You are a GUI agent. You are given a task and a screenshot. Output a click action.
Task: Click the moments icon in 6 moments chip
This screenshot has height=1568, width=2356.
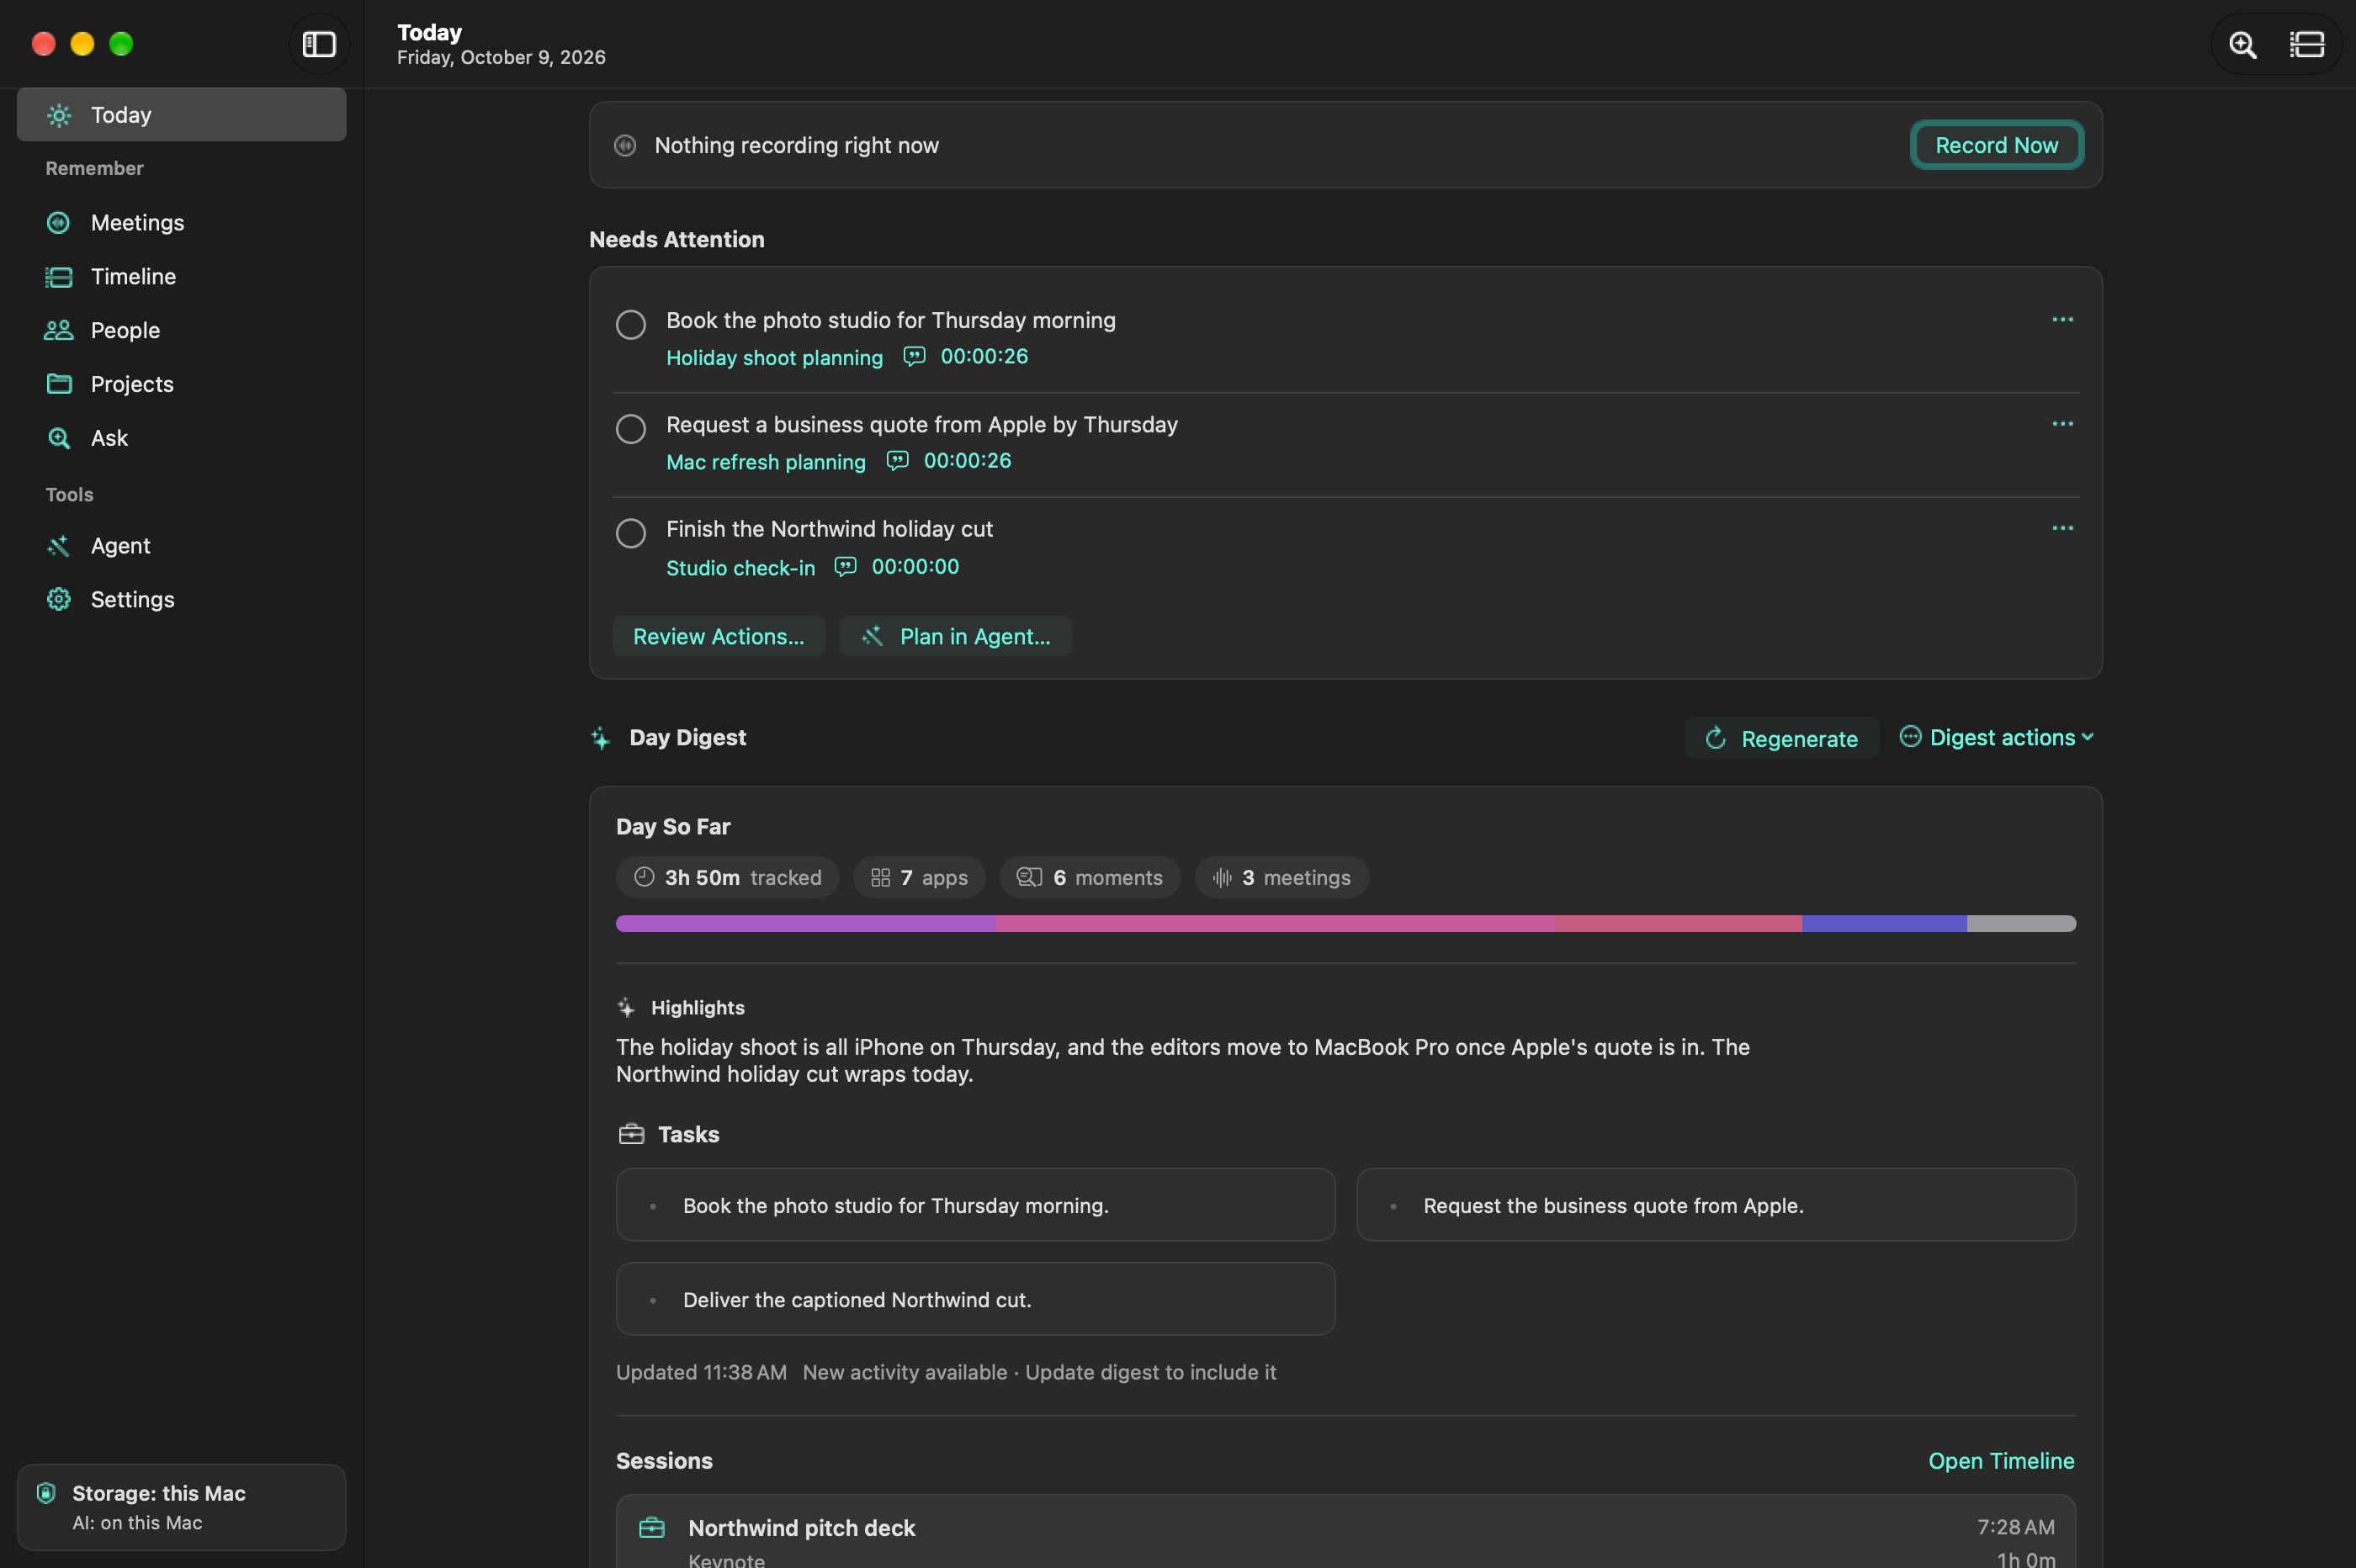click(1029, 877)
